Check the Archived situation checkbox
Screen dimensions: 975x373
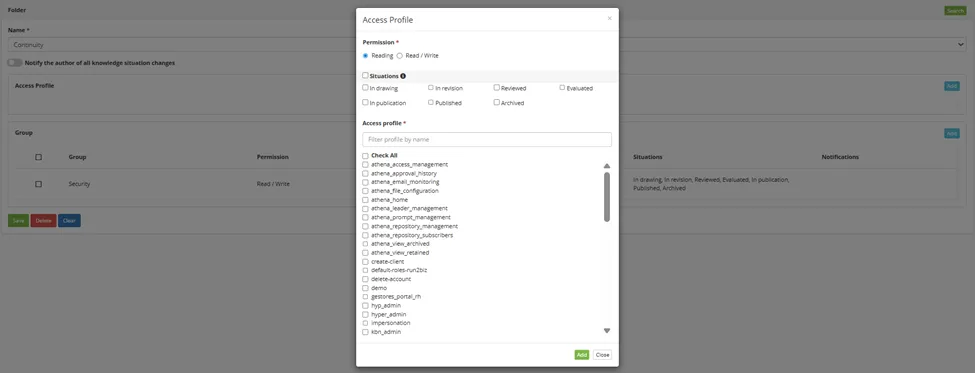click(x=497, y=102)
